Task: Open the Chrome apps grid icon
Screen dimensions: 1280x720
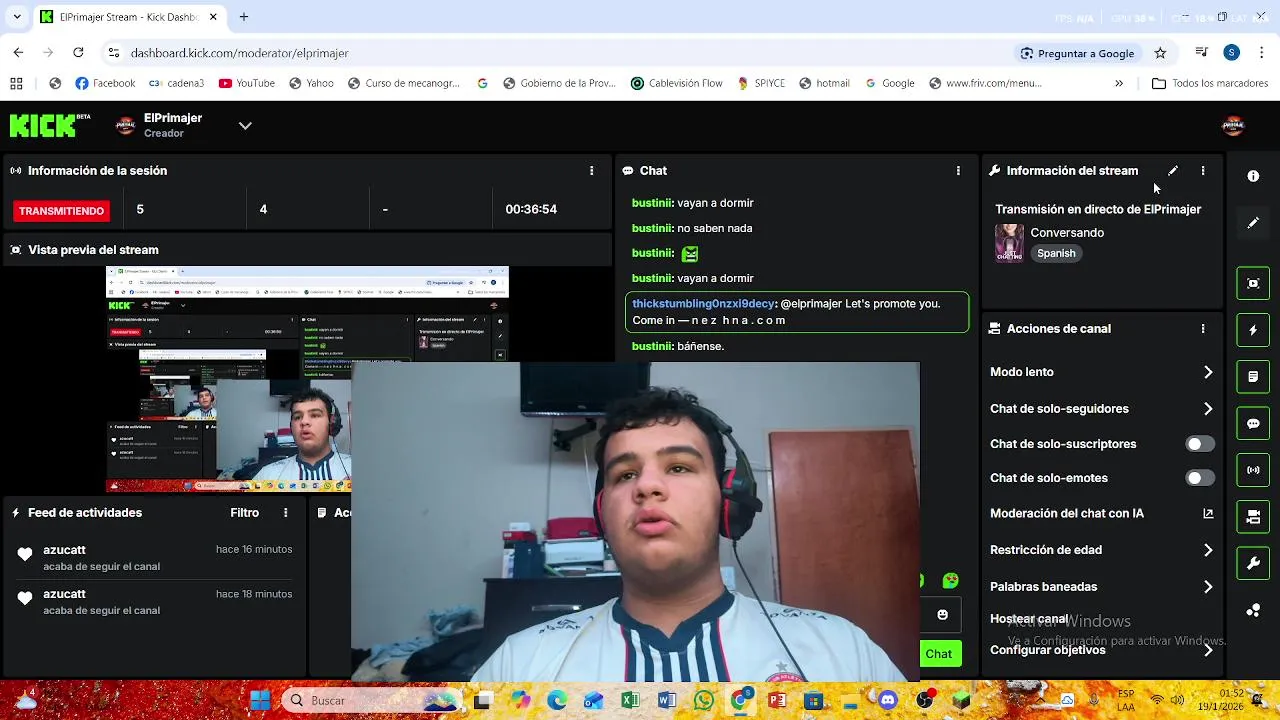Action: click(16, 83)
